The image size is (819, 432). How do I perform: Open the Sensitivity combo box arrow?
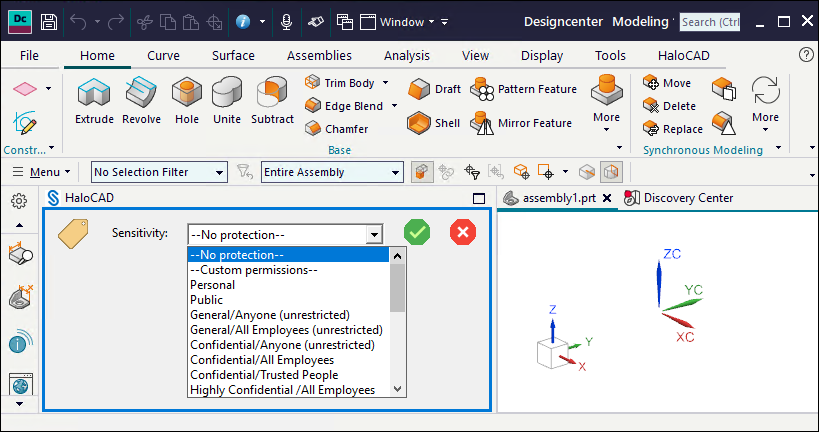[374, 235]
